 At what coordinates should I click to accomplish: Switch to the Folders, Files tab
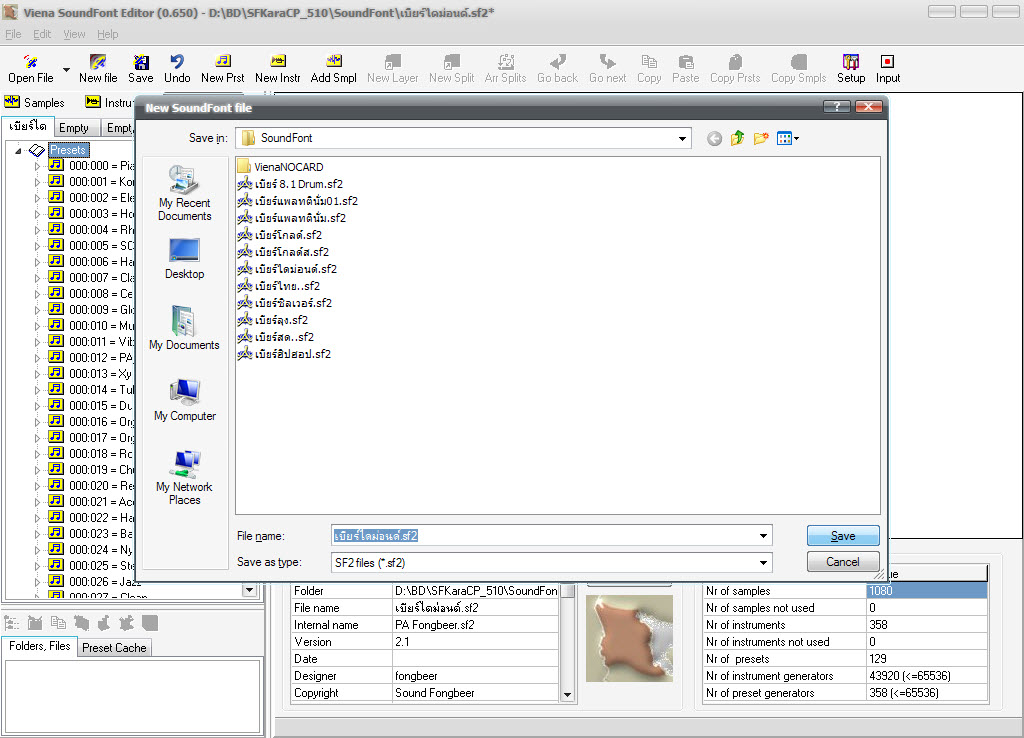click(40, 646)
